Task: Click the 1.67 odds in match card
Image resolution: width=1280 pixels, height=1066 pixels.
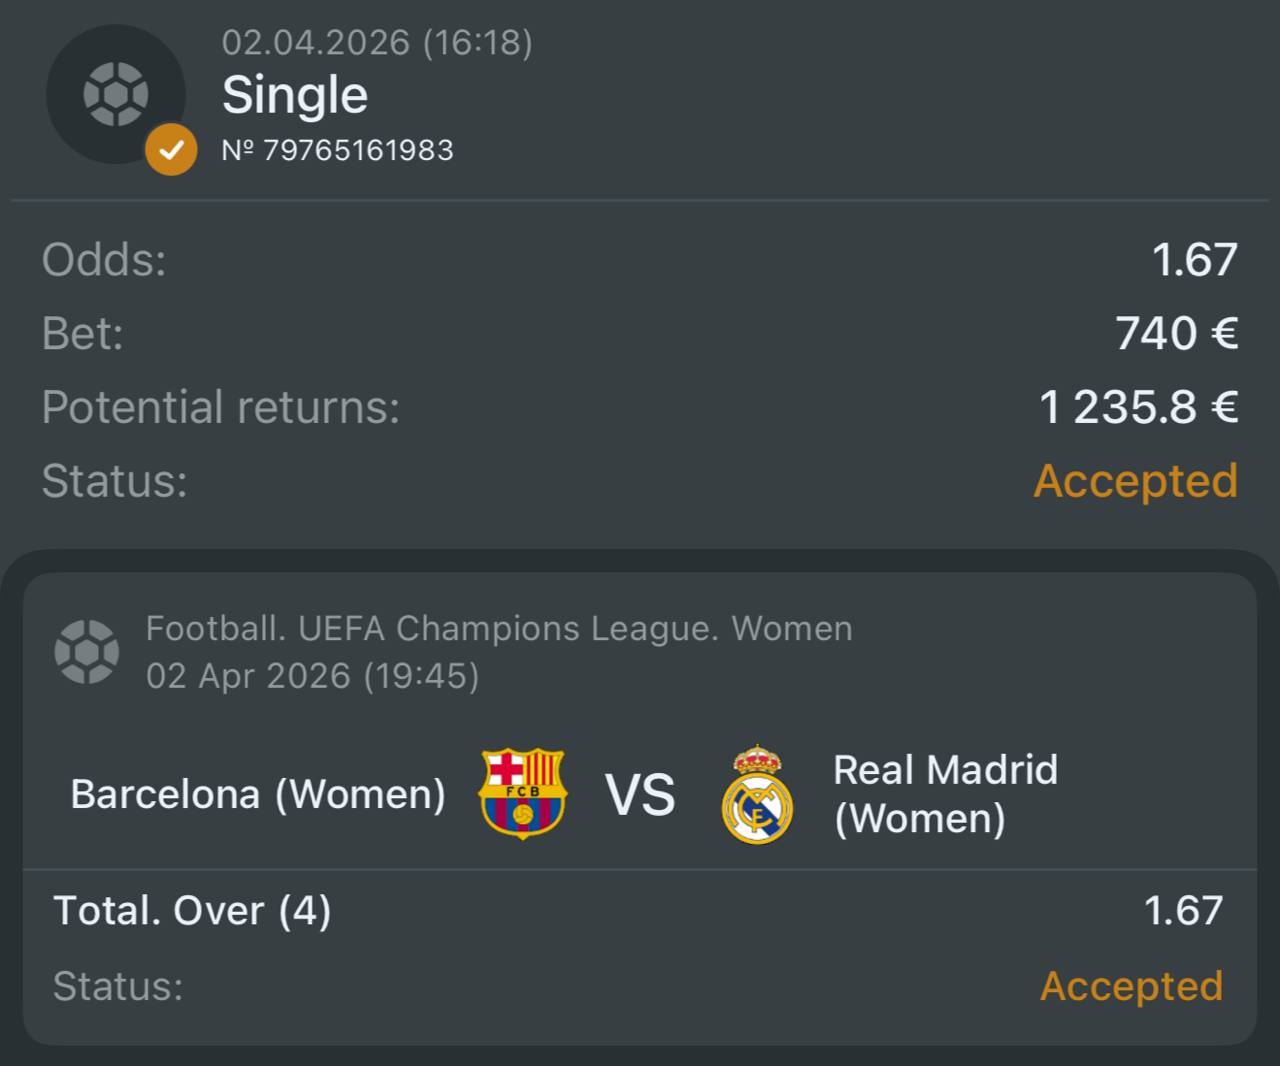Action: coord(1183,911)
